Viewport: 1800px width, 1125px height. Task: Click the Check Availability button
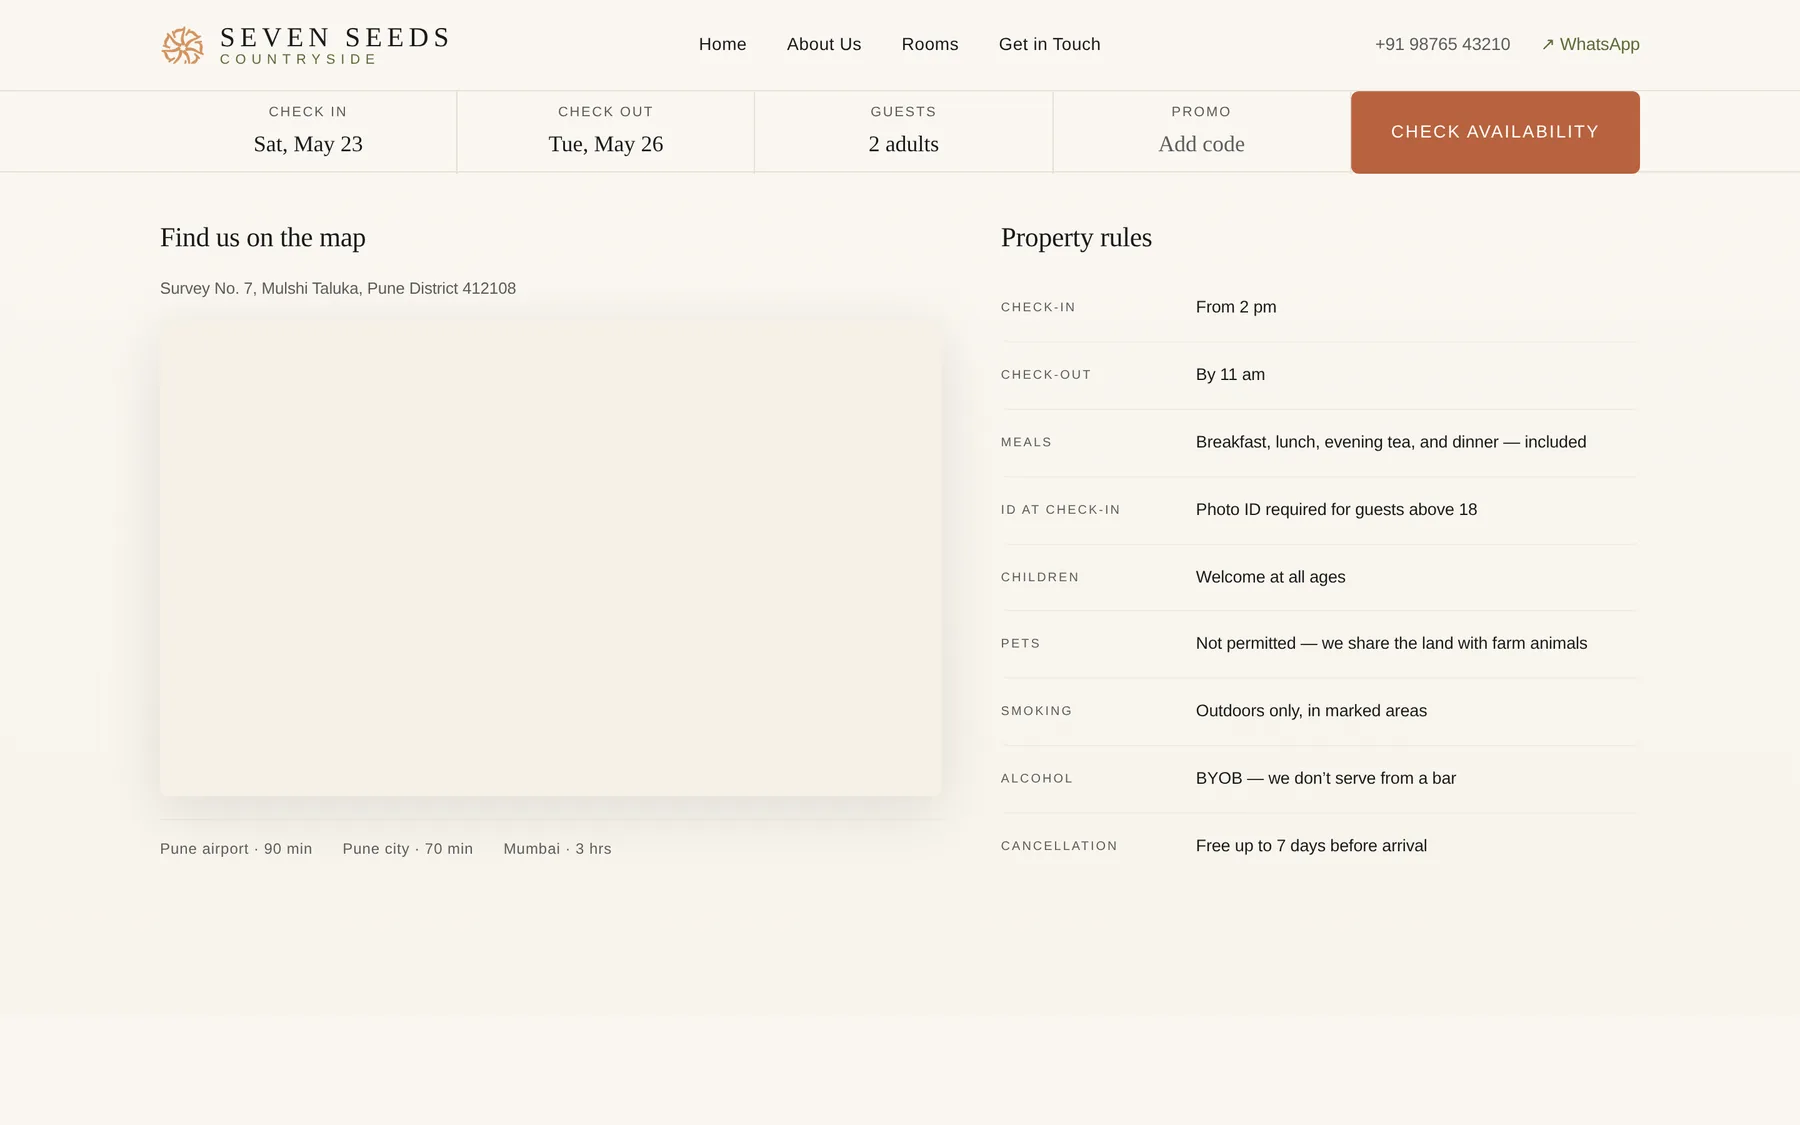coord(1495,132)
